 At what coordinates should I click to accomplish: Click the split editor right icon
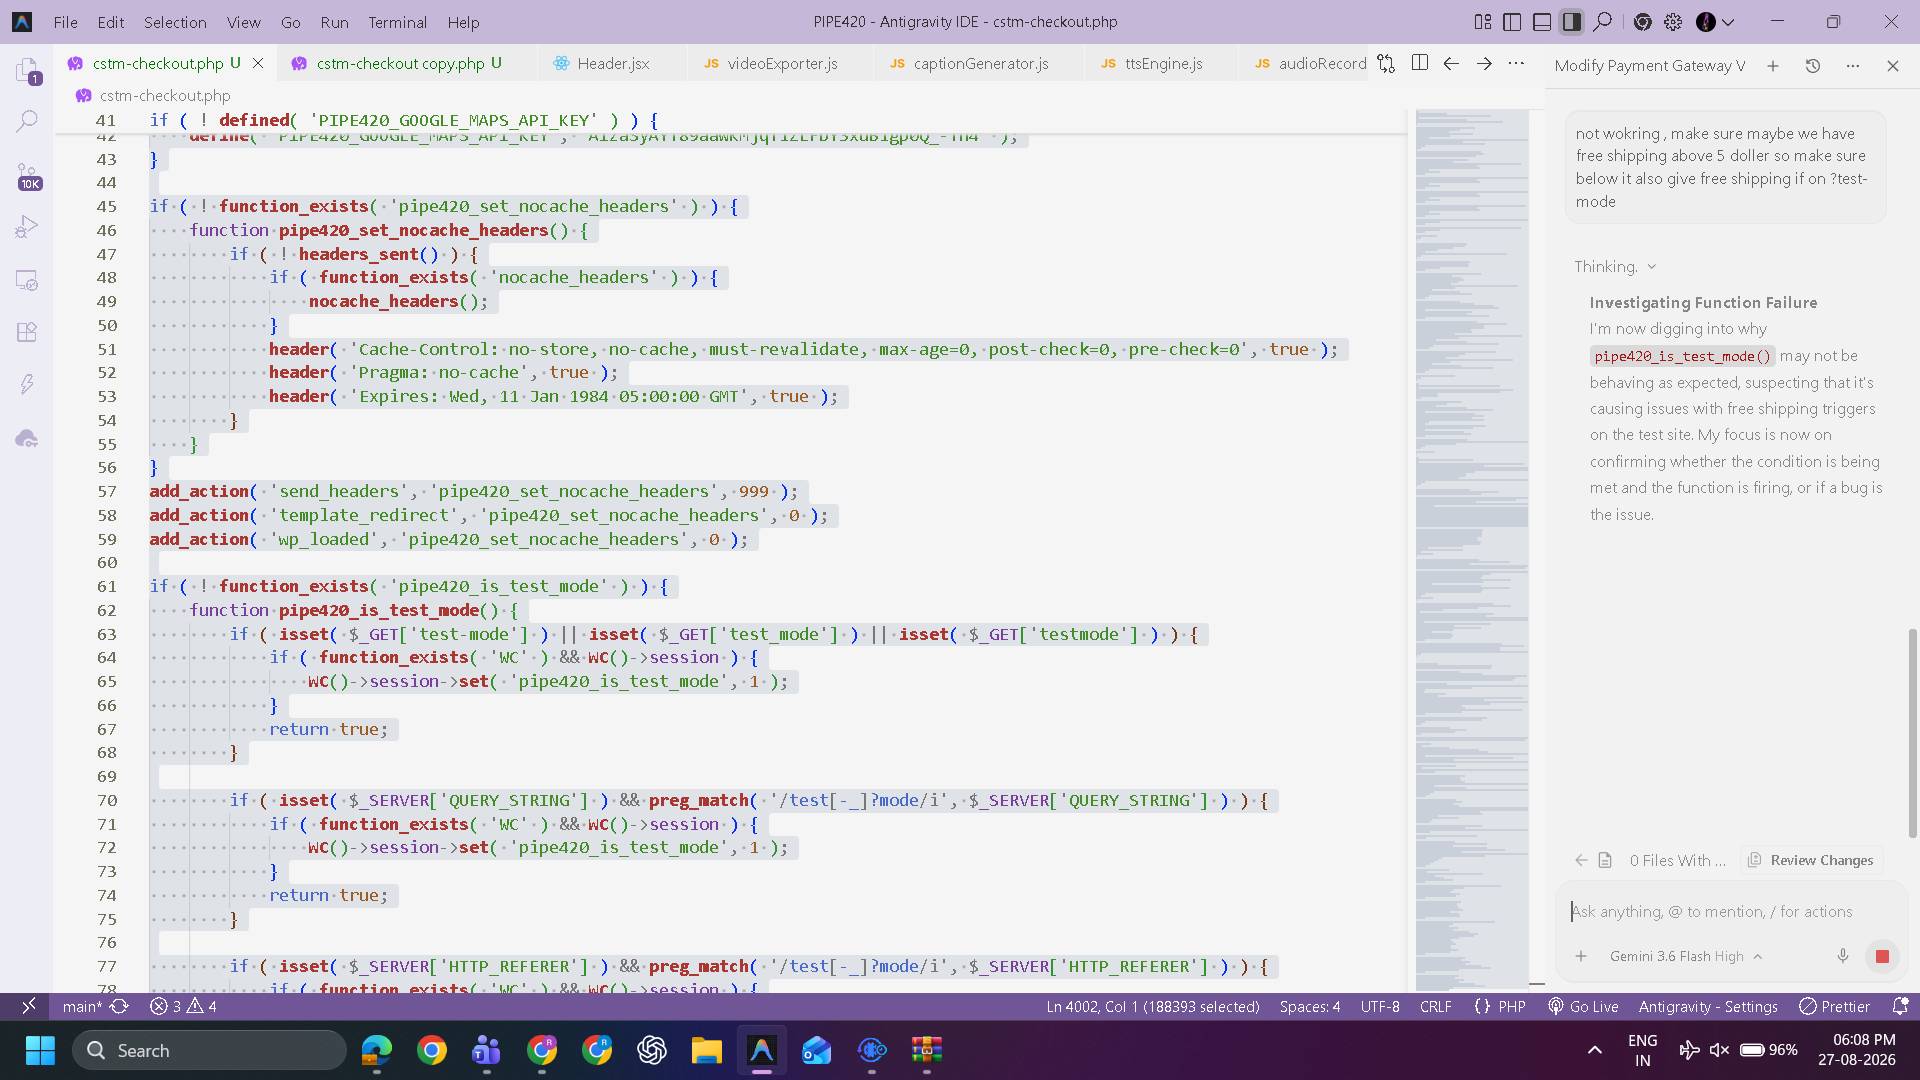click(x=1419, y=63)
